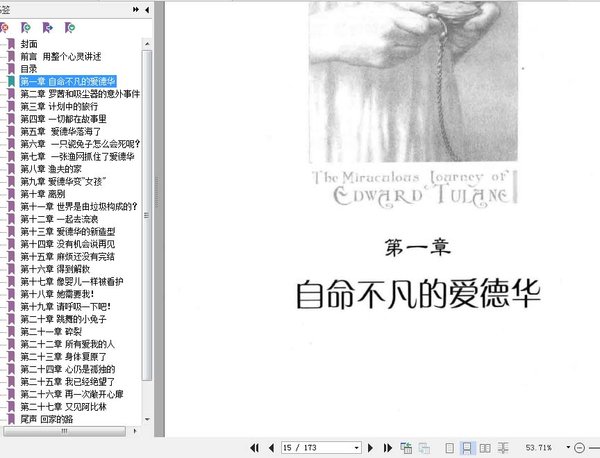Open 第十章 离别 bookmark
The width and height of the screenshot is (600, 458).
point(42,194)
